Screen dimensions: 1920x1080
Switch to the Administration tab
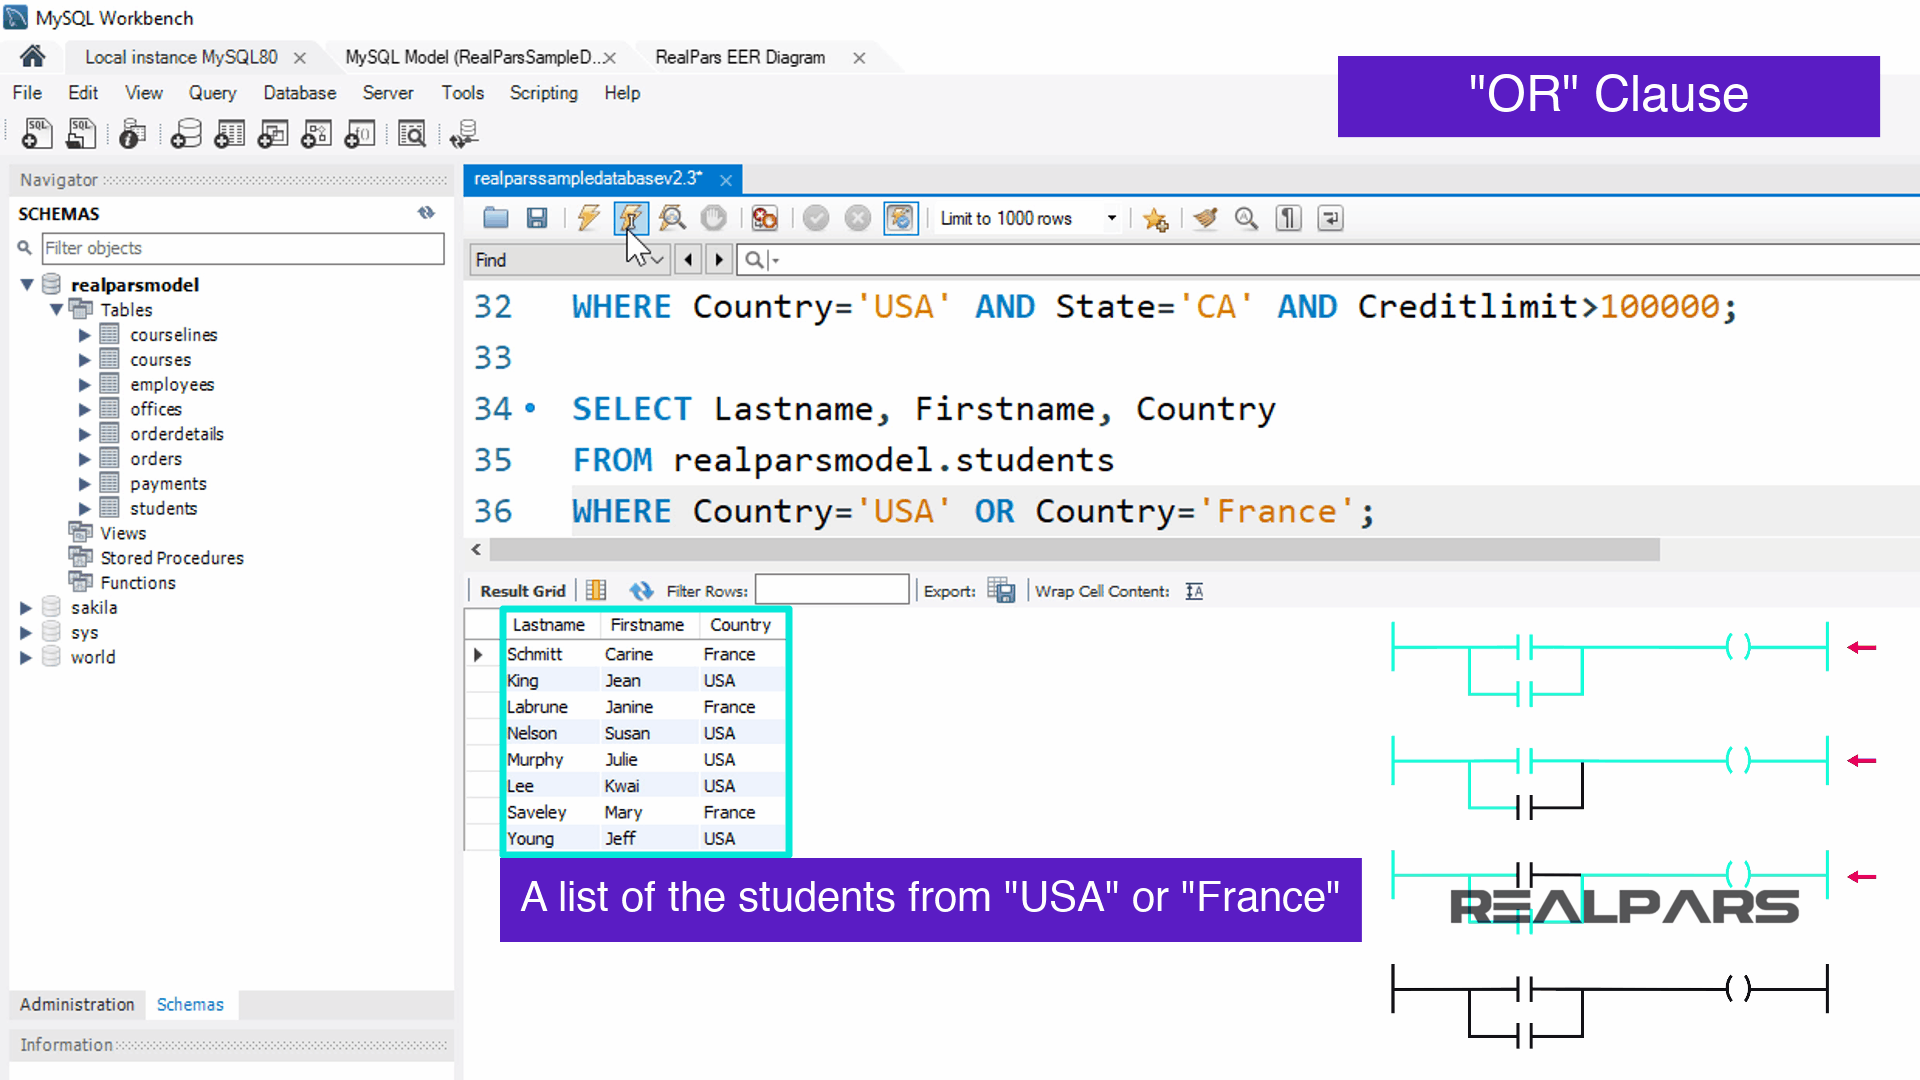point(77,1004)
